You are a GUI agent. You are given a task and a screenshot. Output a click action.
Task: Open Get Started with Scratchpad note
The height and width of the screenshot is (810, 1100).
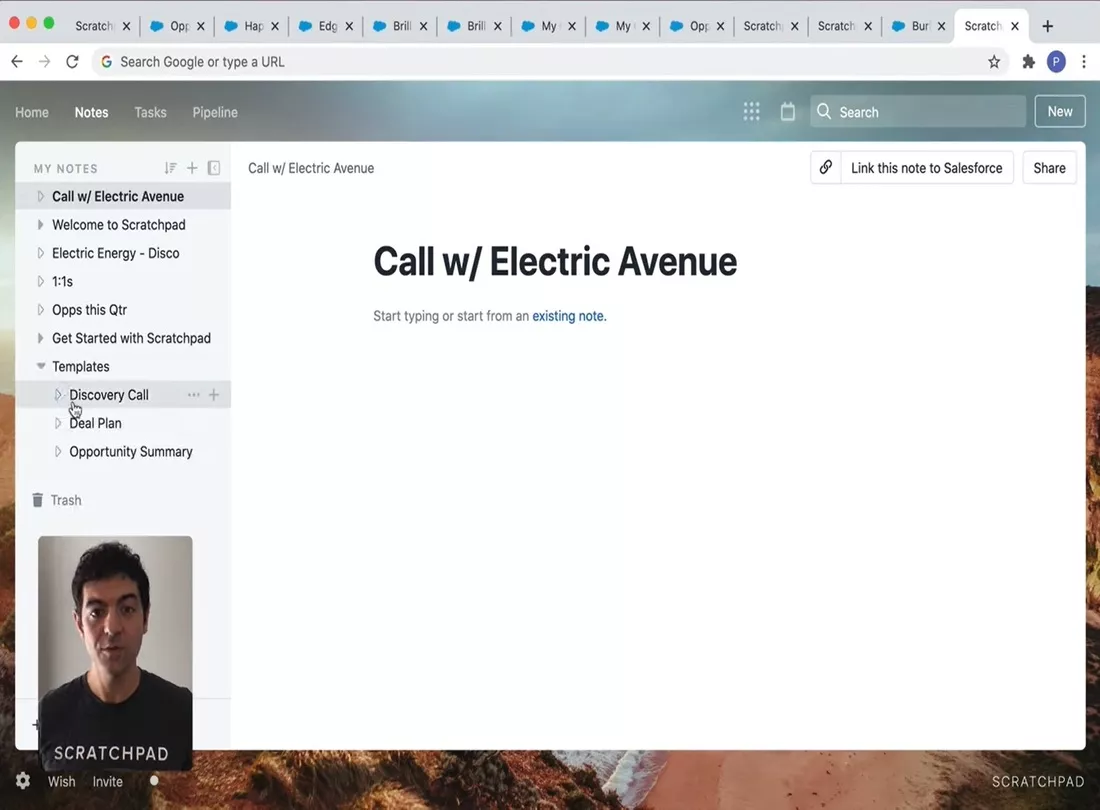coord(131,338)
